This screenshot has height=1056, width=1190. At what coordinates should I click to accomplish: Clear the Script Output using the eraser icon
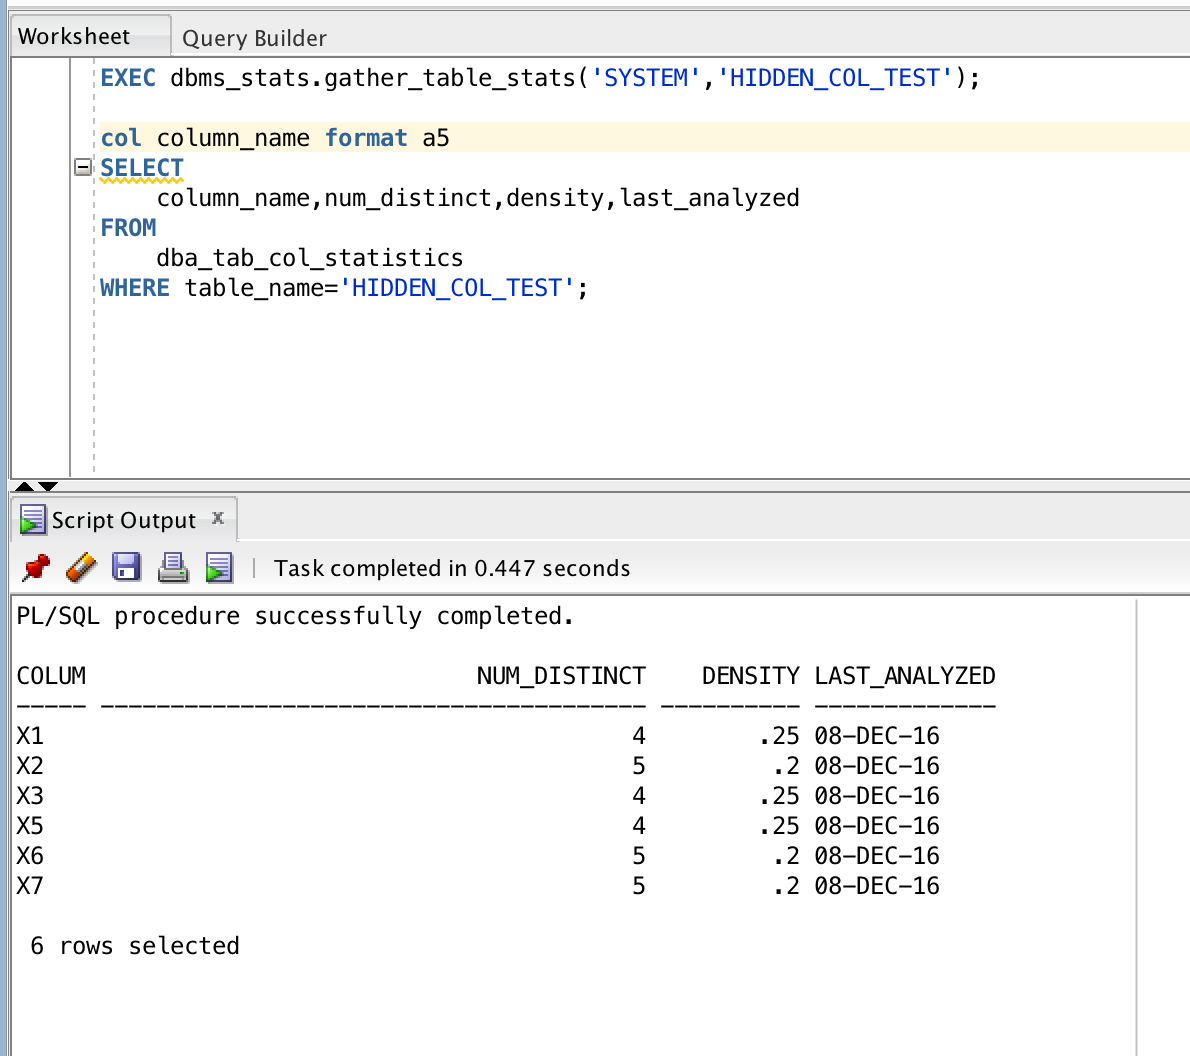[80, 567]
